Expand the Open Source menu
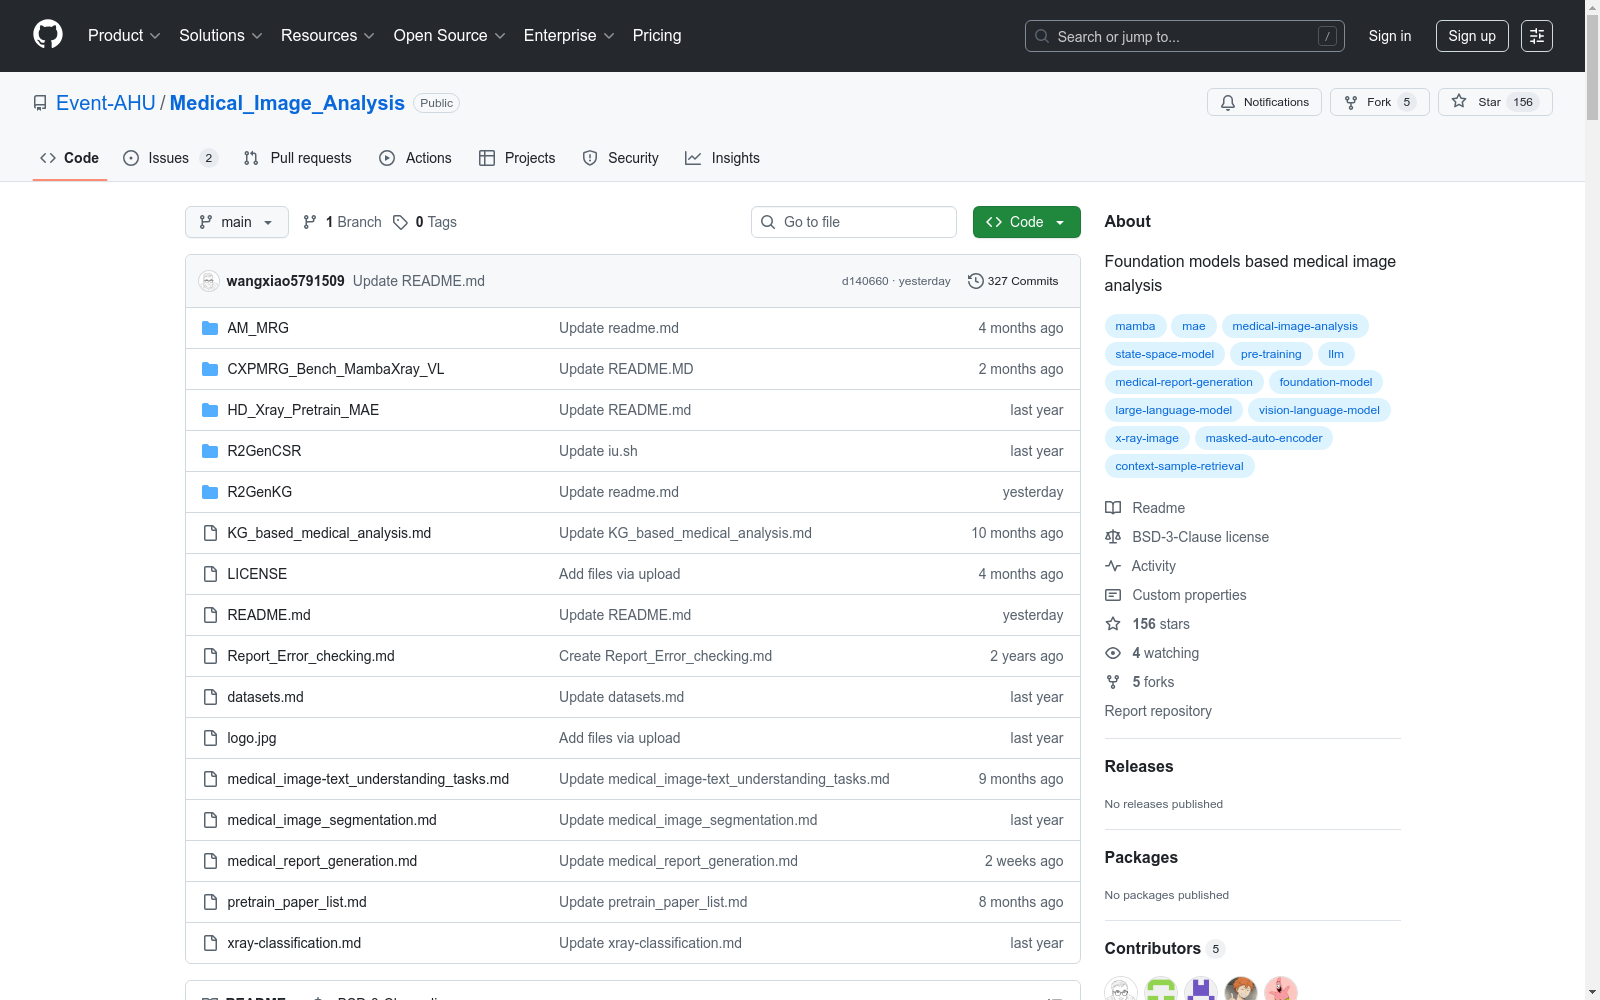 point(449,35)
